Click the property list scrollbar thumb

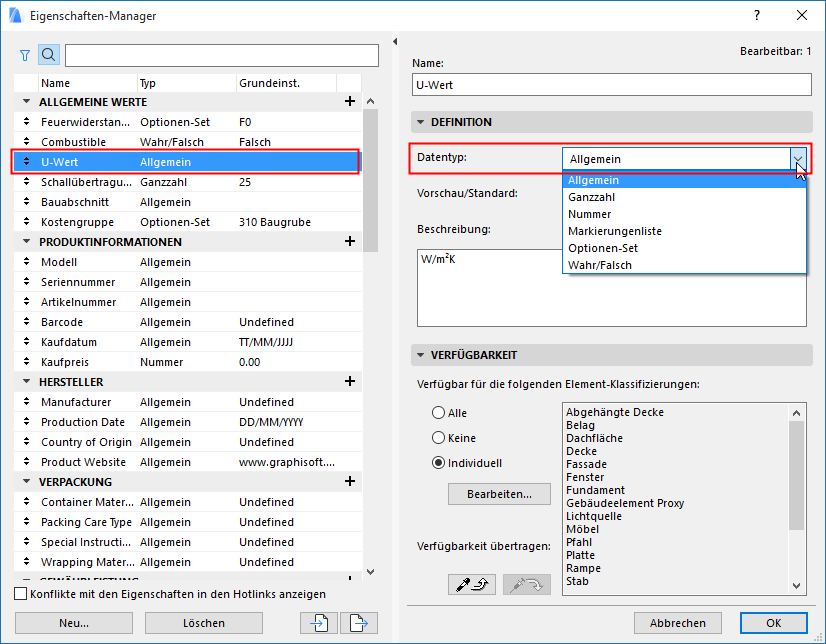point(370,181)
